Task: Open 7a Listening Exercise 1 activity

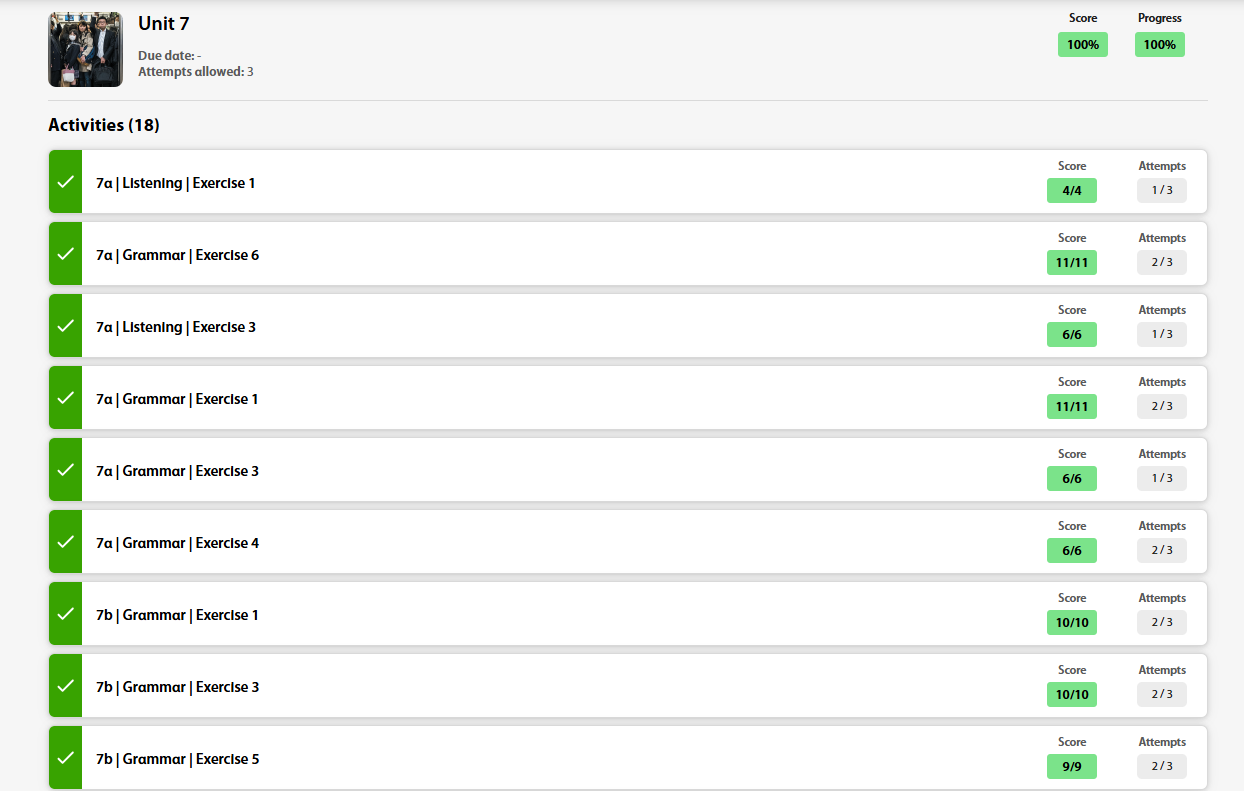Action: 175,183
